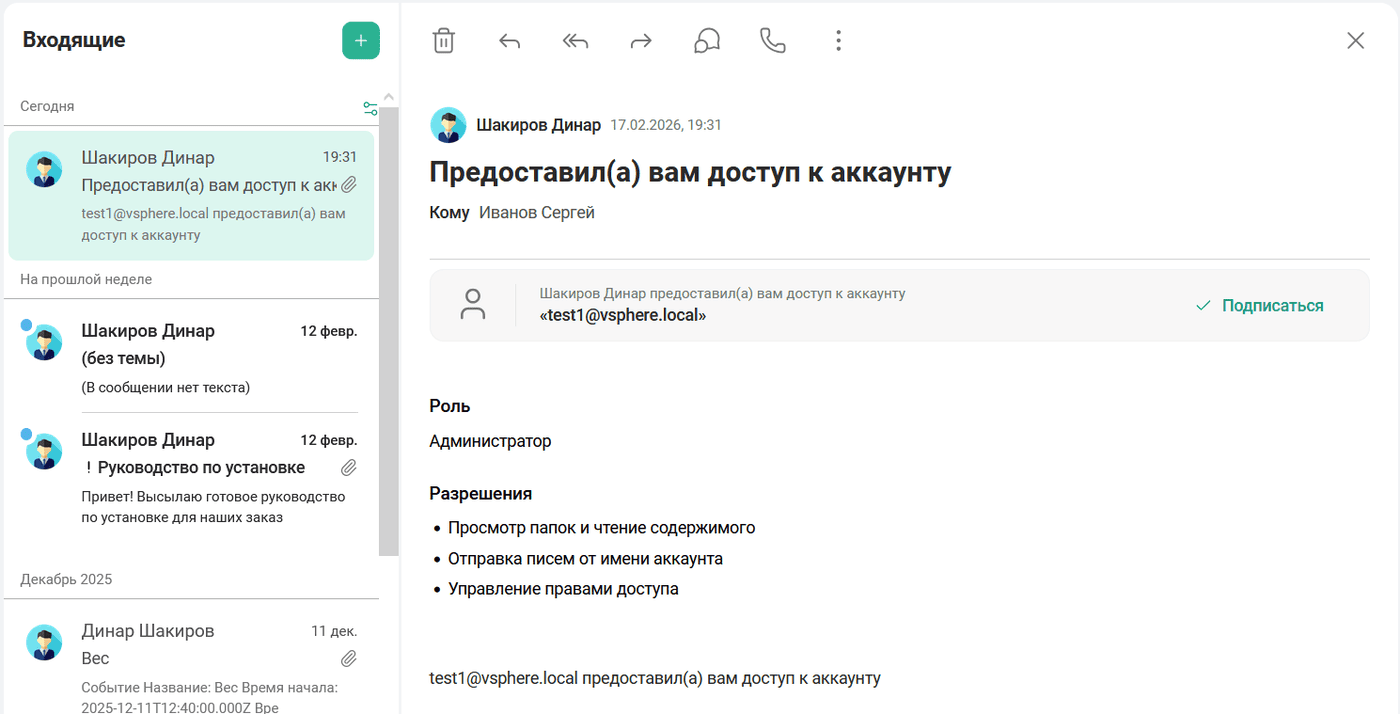This screenshot has width=1400, height=714.
Task: Click «test1@vsphere.local» in the access card
Action: tap(623, 315)
